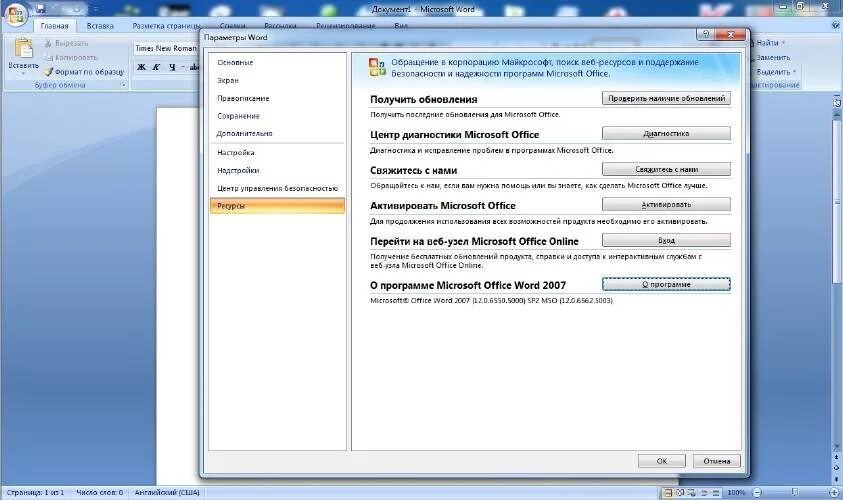Select Надстройки category in options
This screenshot has height=500, width=843.
click(277, 170)
